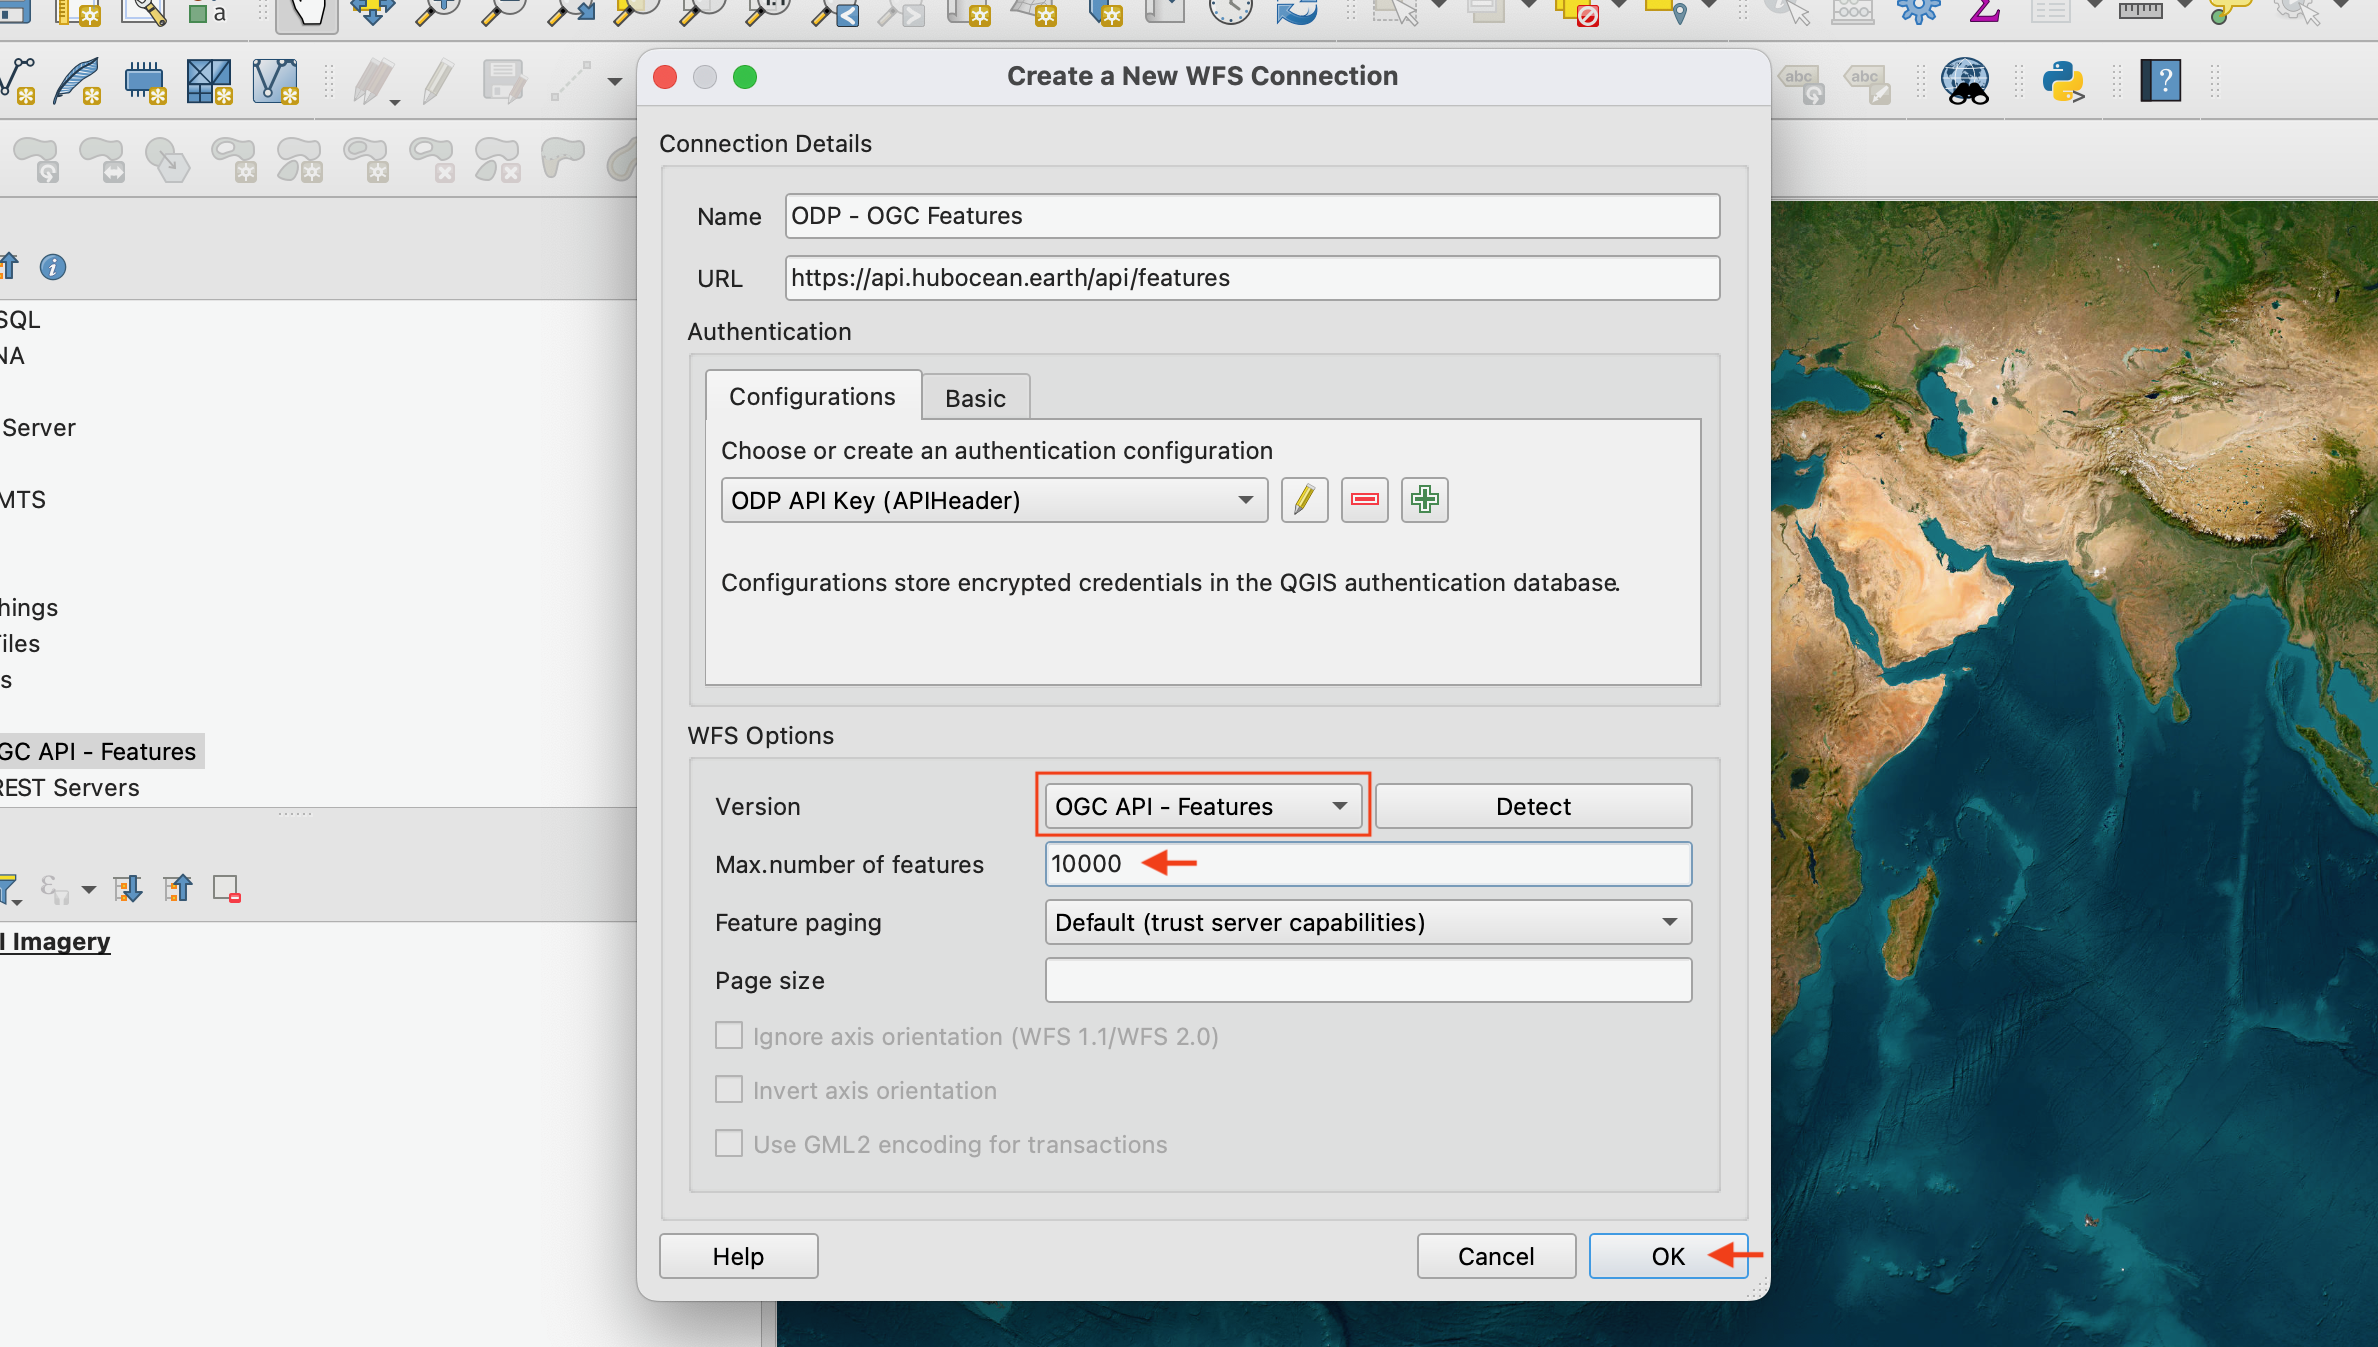Open the Version dropdown showing OGC API - Features
This screenshot has width=2378, height=1347.
click(x=1201, y=806)
